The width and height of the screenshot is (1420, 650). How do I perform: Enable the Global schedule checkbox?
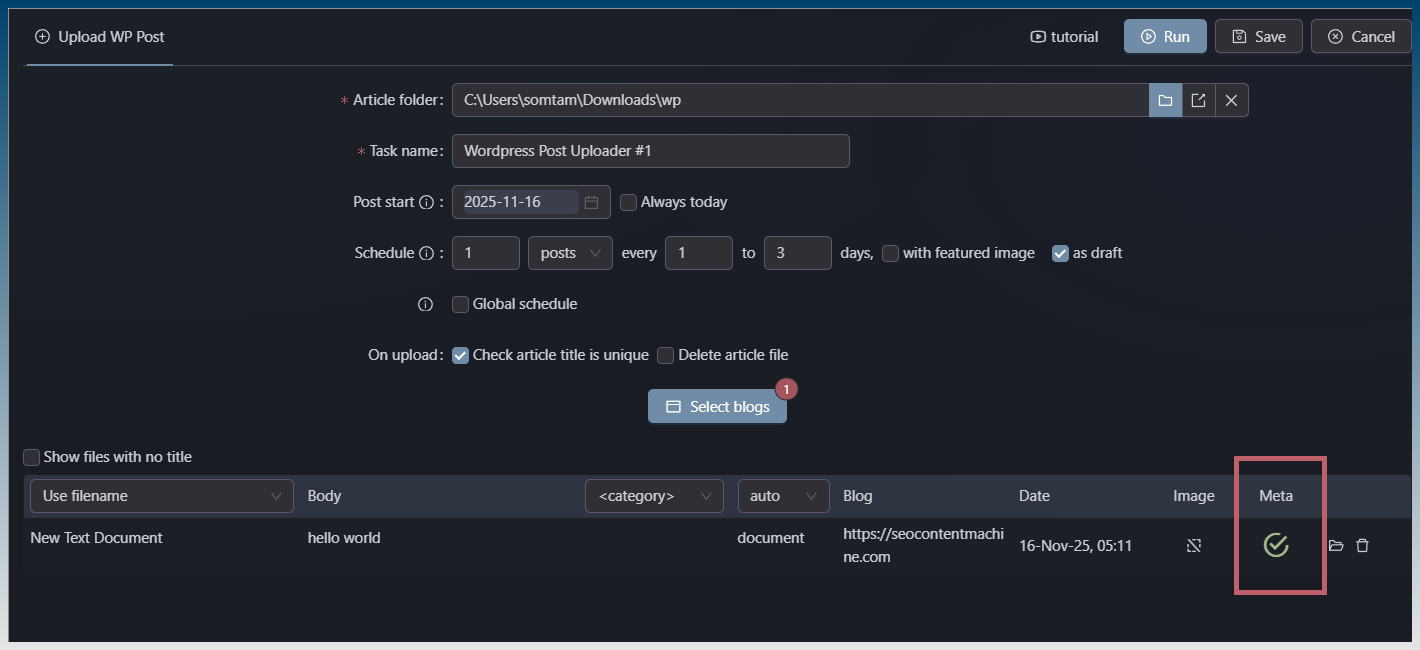(460, 304)
